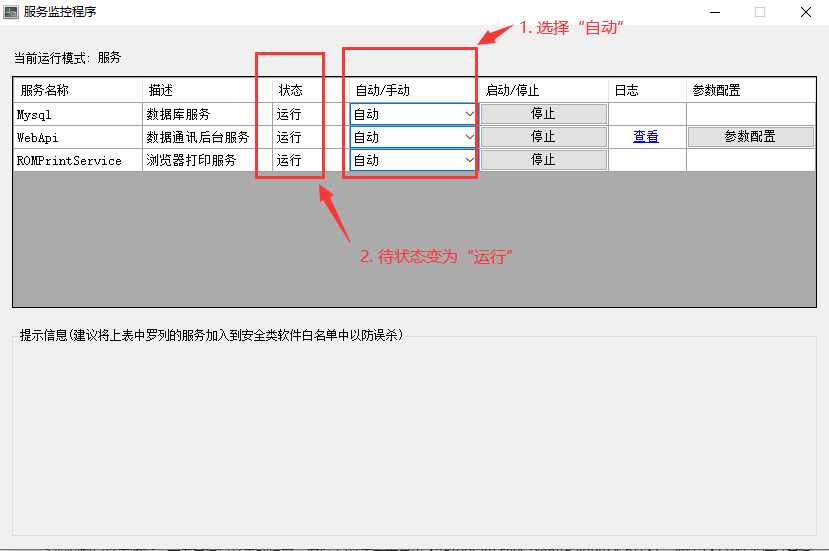Viewport: 829px width, 551px height.
Task: Click the 服务名称 column header
Action: pyautogui.click(x=77, y=90)
